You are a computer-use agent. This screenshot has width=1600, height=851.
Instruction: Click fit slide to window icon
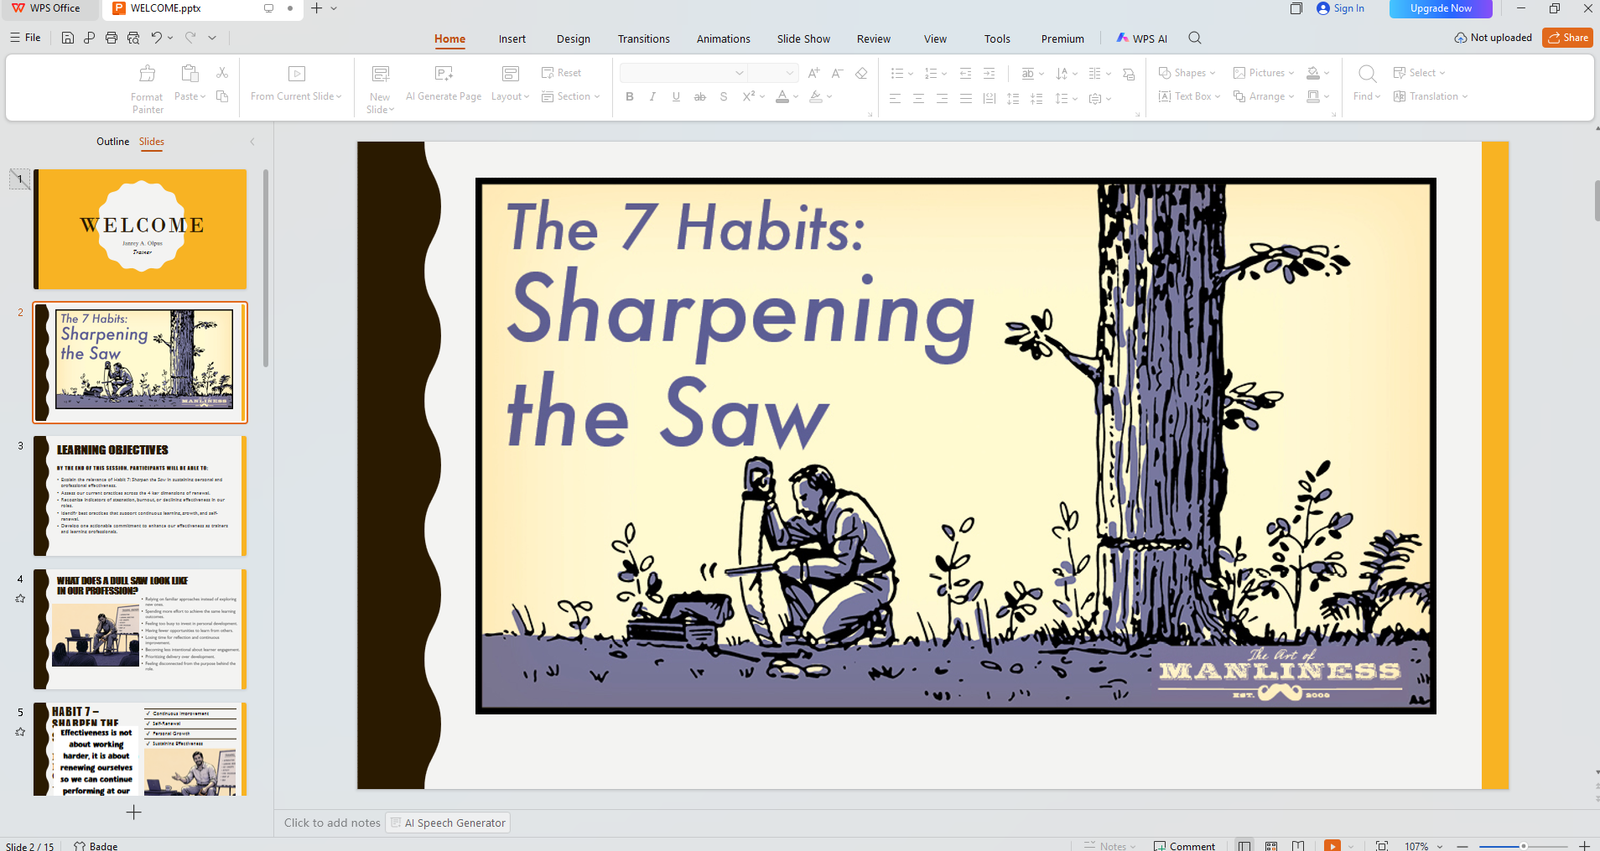[x=1382, y=846]
